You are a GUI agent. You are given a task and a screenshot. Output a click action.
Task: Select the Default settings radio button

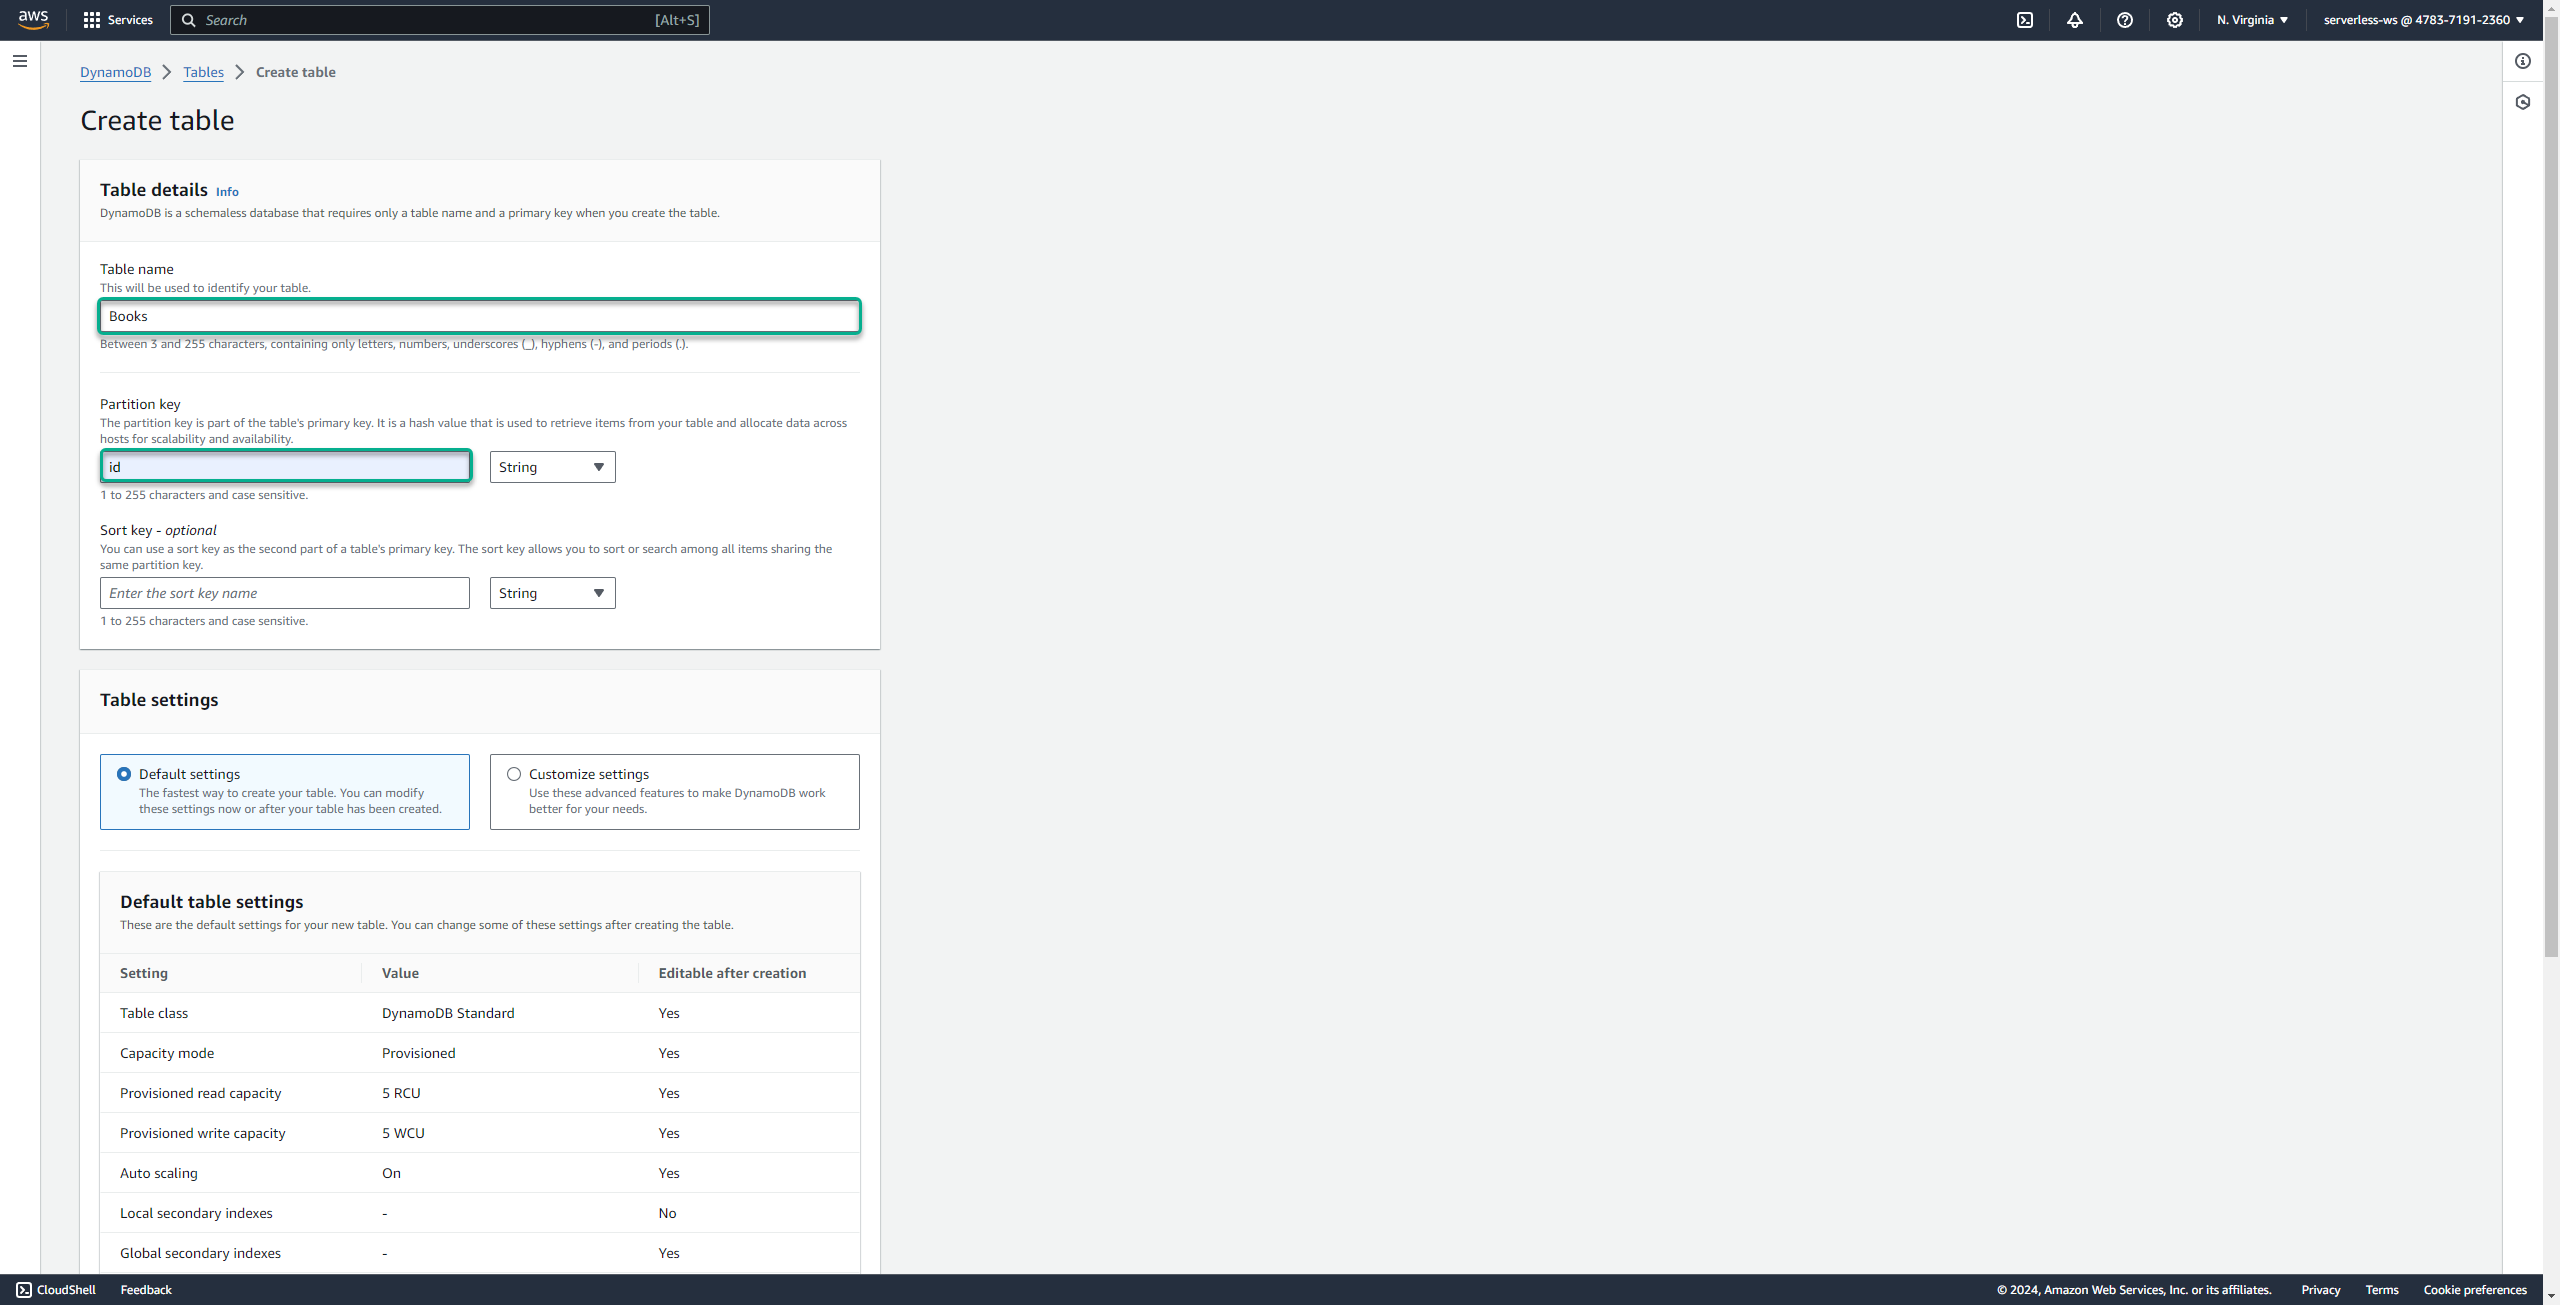(125, 772)
